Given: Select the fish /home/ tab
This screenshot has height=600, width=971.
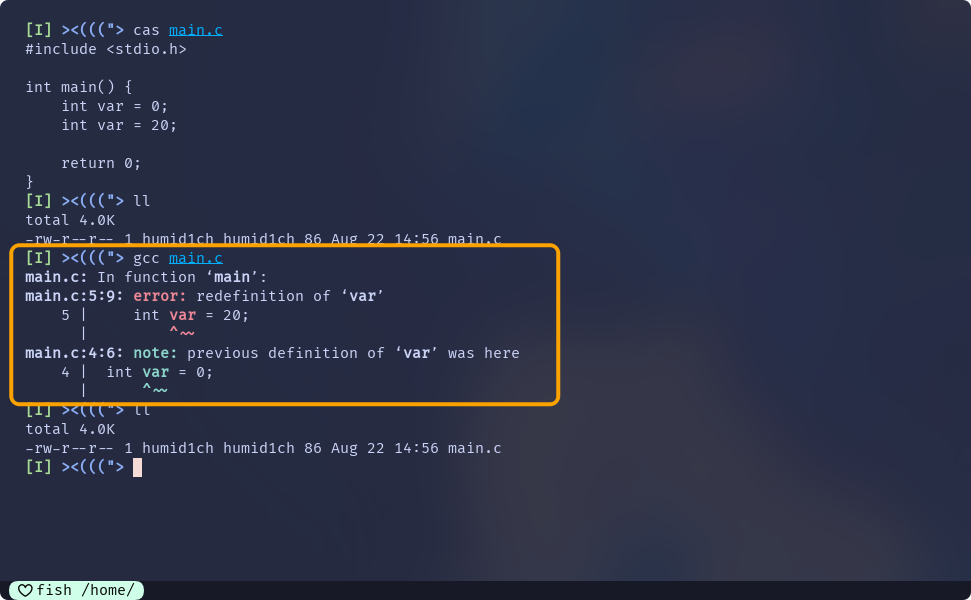Looking at the screenshot, I should [77, 590].
